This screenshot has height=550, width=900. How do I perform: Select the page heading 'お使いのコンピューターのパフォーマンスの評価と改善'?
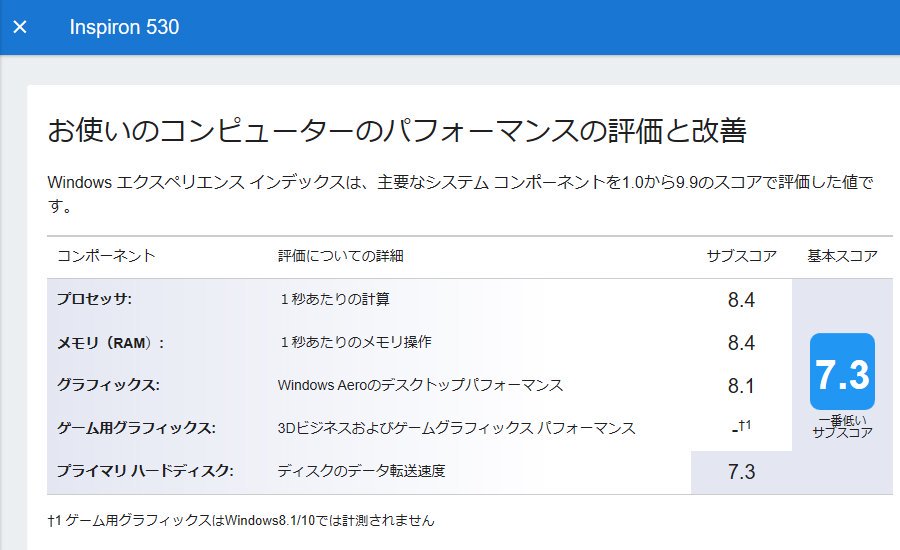pyautogui.click(x=397, y=131)
